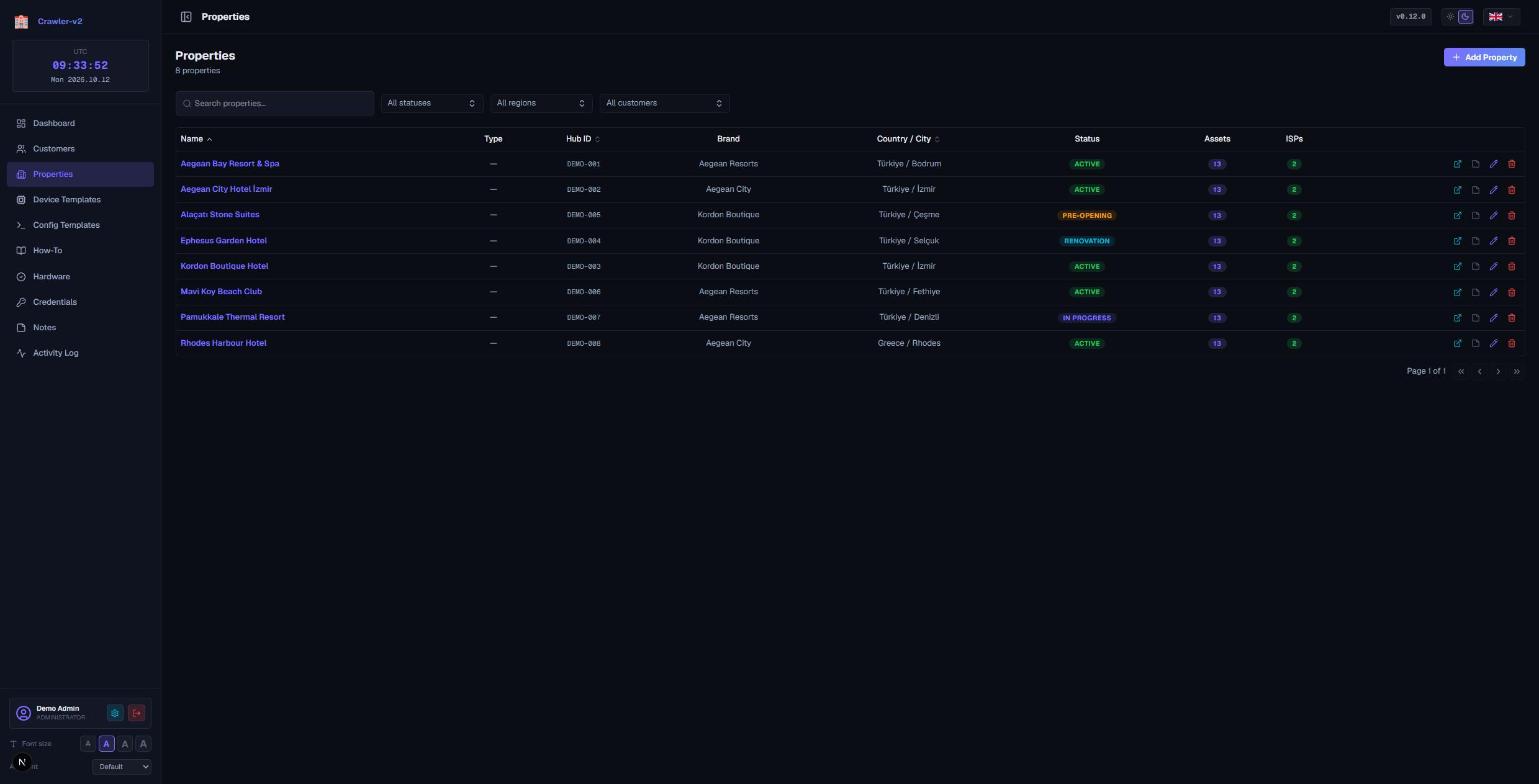
Task: Focus the Search properties input field
Action: (275, 103)
